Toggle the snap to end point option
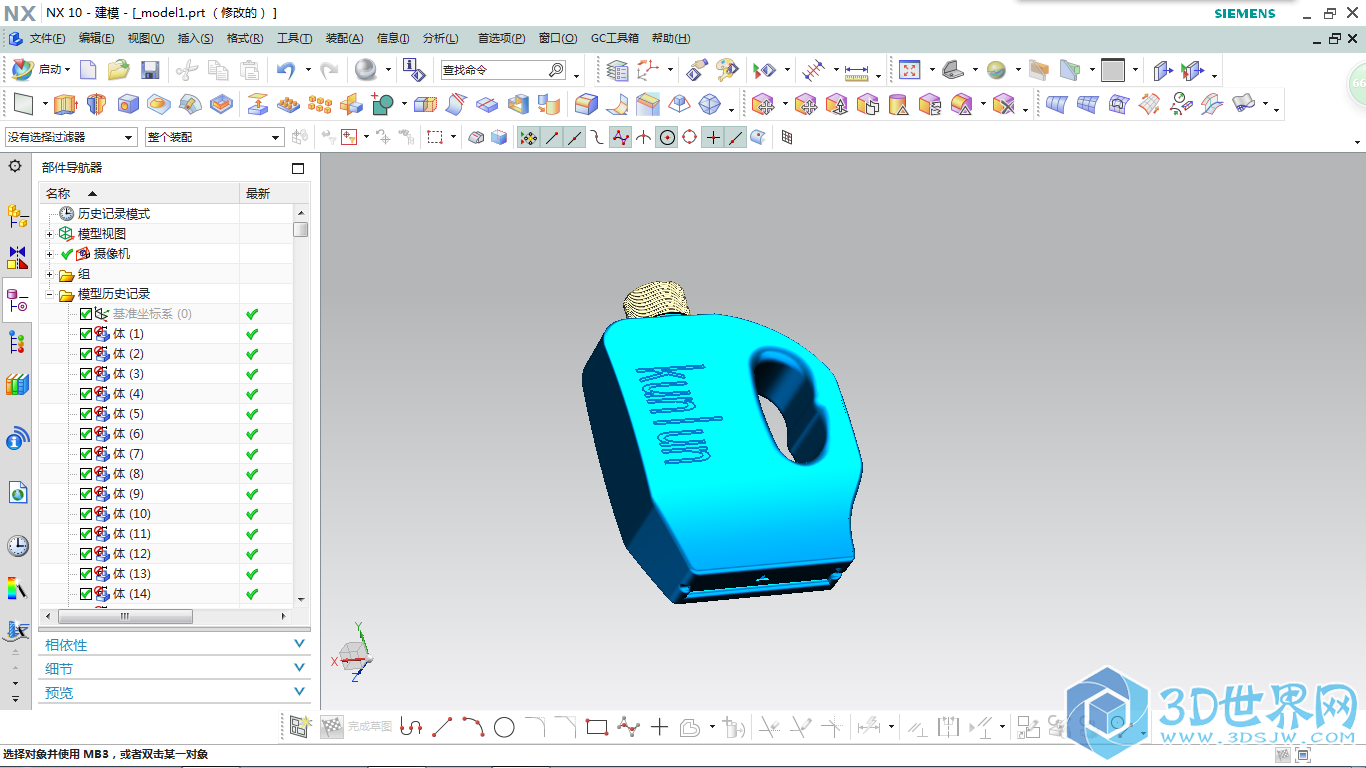 [x=552, y=137]
